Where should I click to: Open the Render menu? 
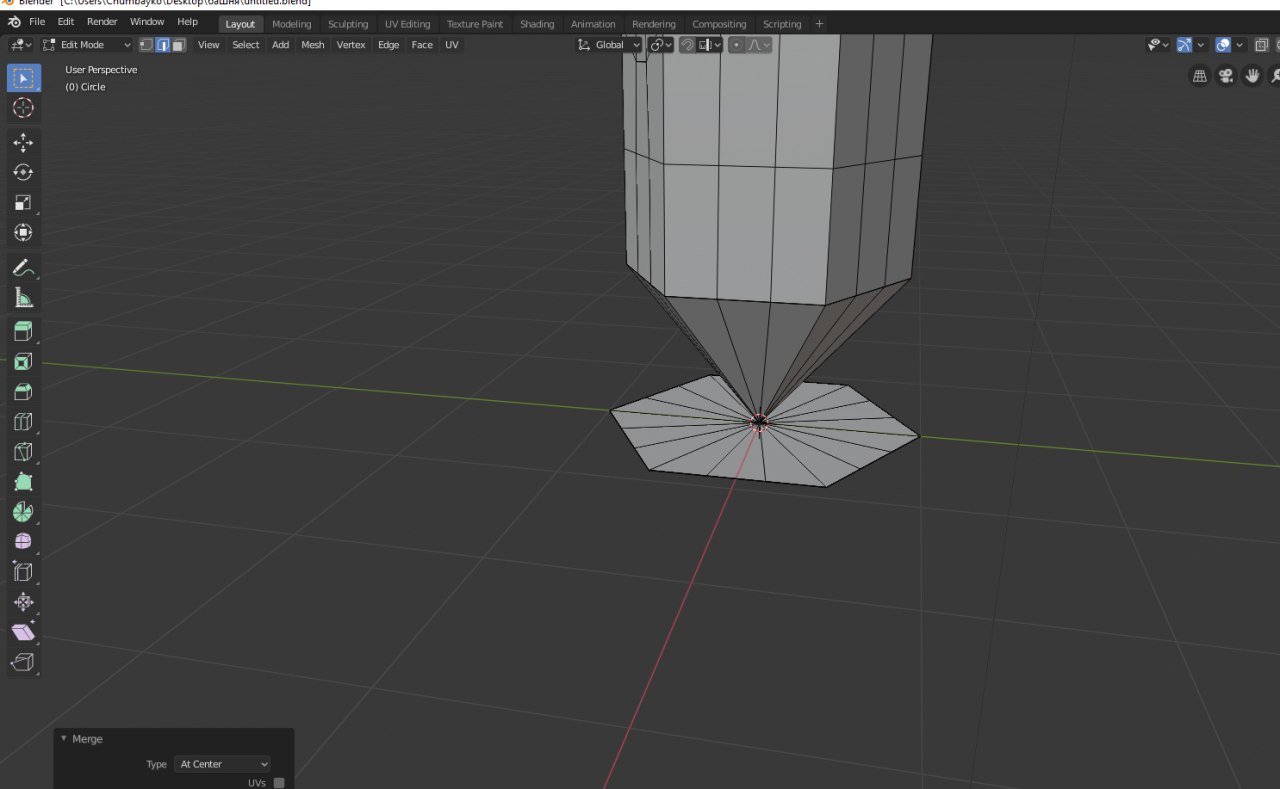(x=102, y=22)
